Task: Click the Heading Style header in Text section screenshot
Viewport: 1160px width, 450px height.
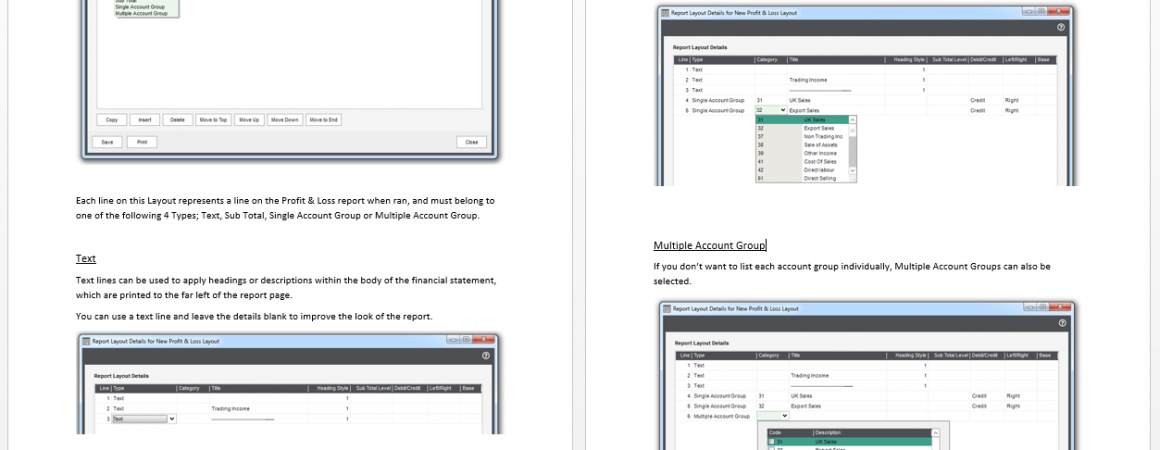Action: 331,389
